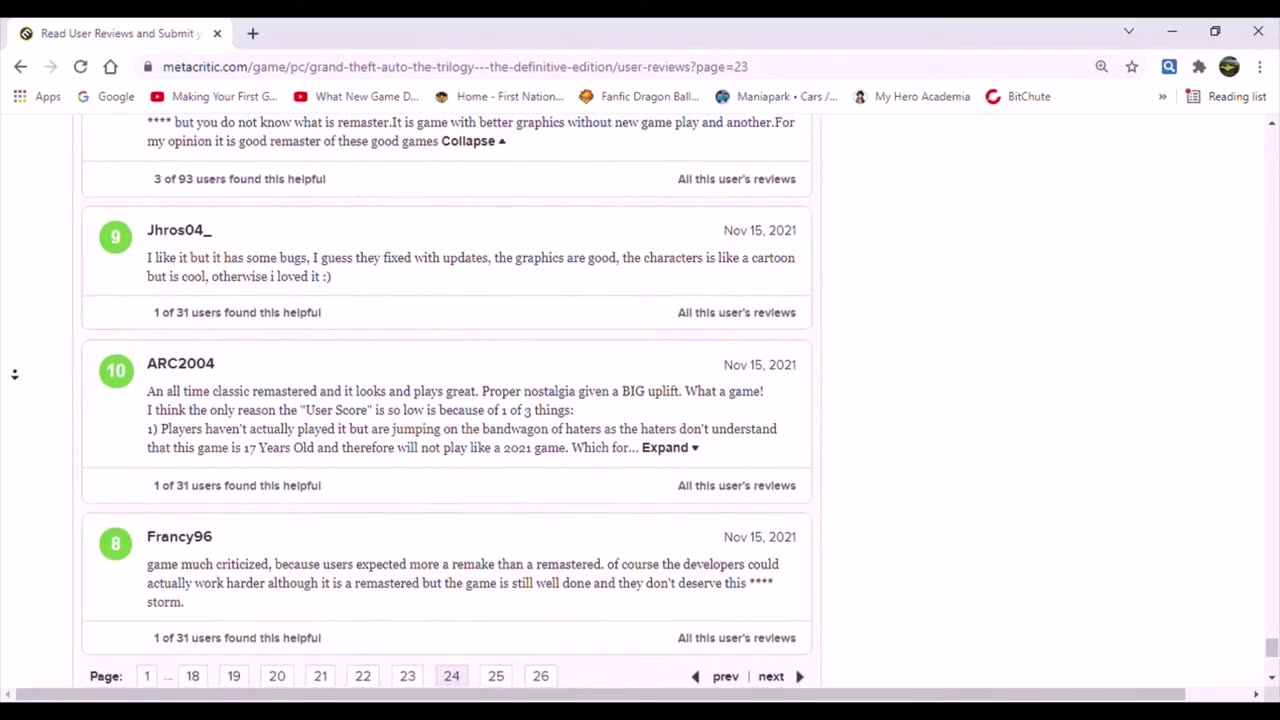This screenshot has height=720, width=1280.
Task: View all of ARC2004's reviews
Action: coord(737,486)
